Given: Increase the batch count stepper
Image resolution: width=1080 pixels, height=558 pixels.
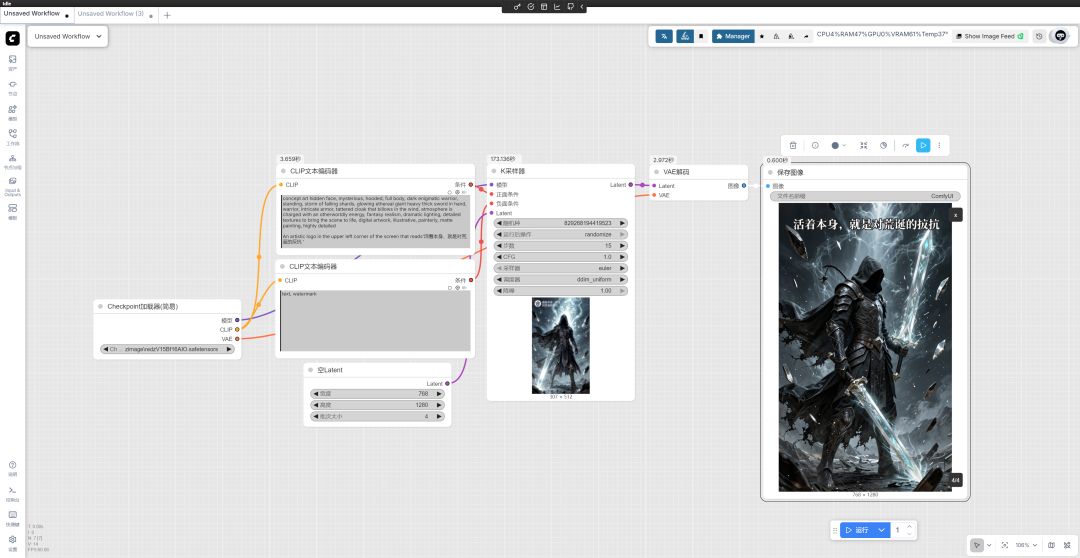Looking at the screenshot, I should 910,527.
